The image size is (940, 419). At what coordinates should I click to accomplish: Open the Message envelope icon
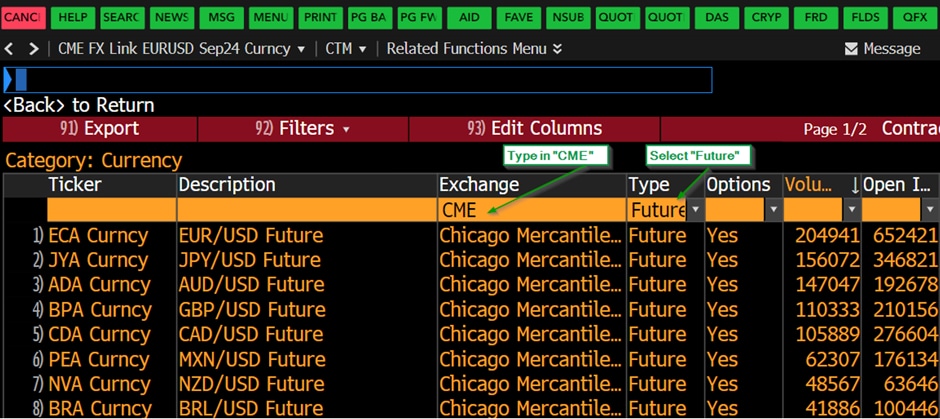click(x=851, y=49)
